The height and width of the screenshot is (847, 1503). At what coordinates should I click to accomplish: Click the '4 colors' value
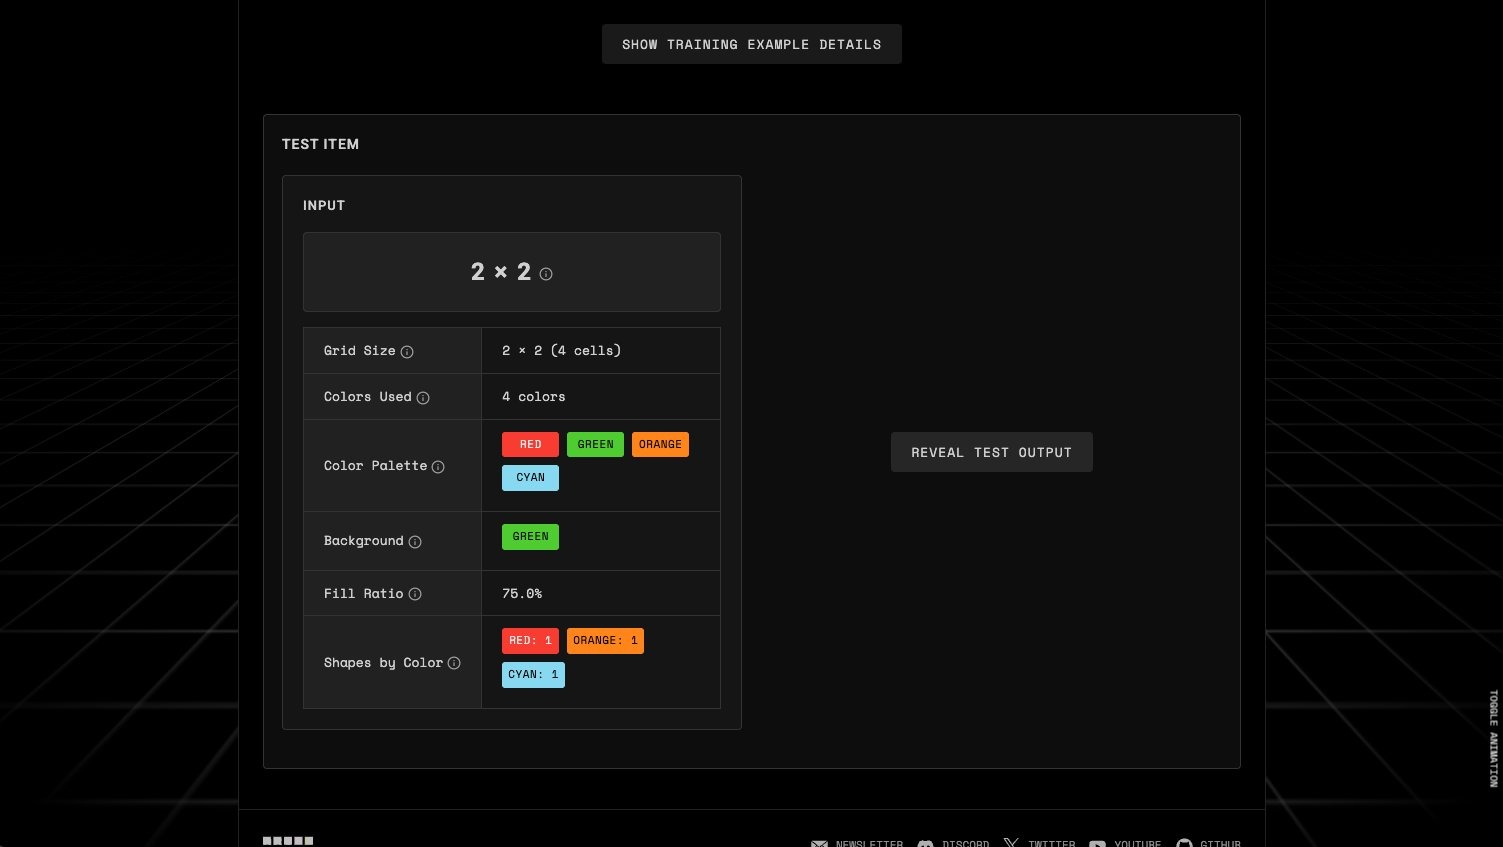pos(533,396)
